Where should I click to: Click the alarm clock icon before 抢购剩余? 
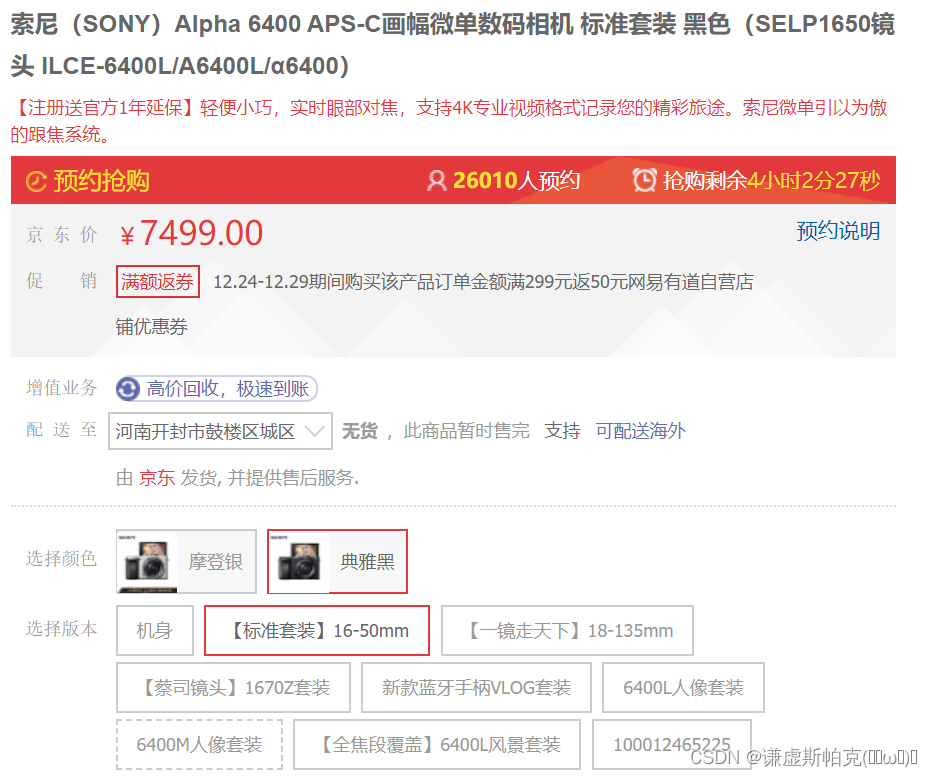[x=644, y=180]
